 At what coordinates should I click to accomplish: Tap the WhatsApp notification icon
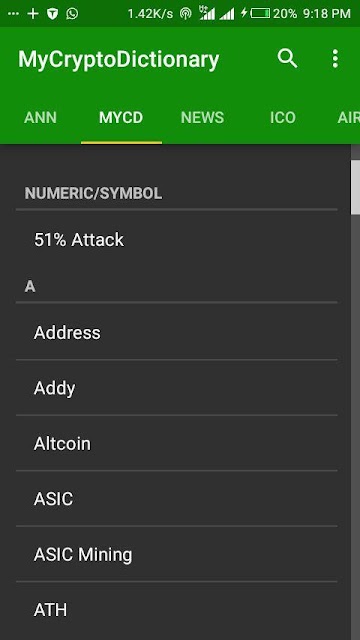click(x=72, y=13)
